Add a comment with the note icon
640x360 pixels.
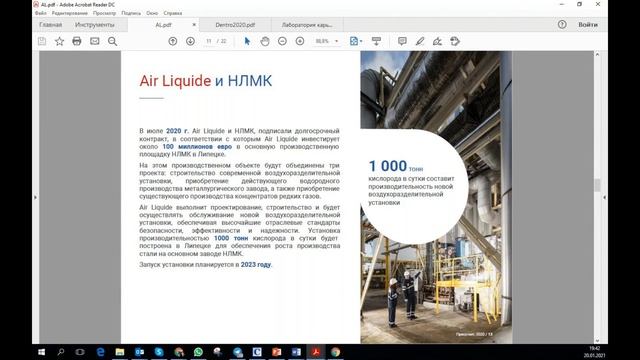click(x=402, y=41)
